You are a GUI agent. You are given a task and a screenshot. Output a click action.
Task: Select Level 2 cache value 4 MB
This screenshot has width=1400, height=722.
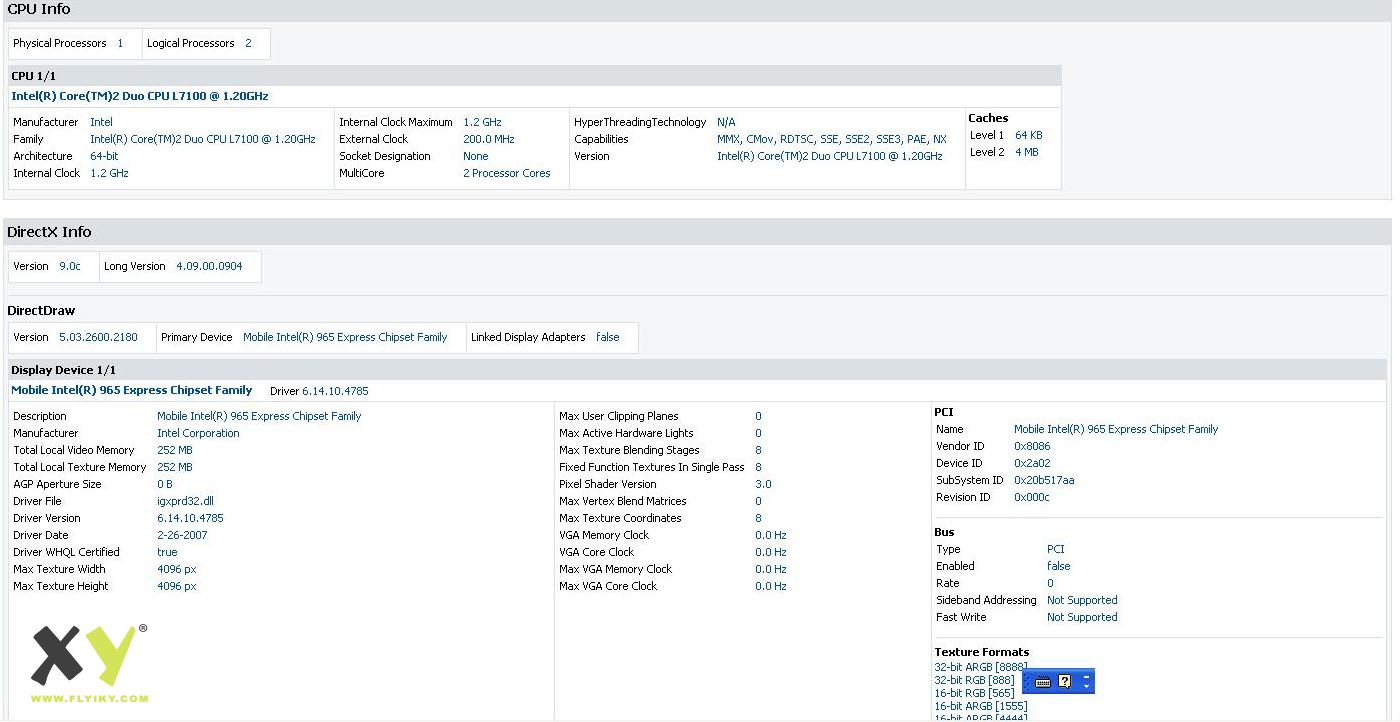point(1026,152)
